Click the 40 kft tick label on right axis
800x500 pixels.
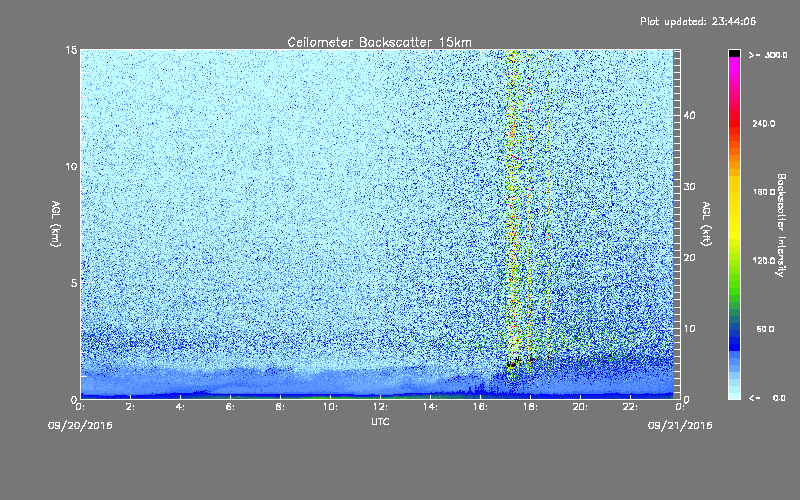click(x=689, y=115)
